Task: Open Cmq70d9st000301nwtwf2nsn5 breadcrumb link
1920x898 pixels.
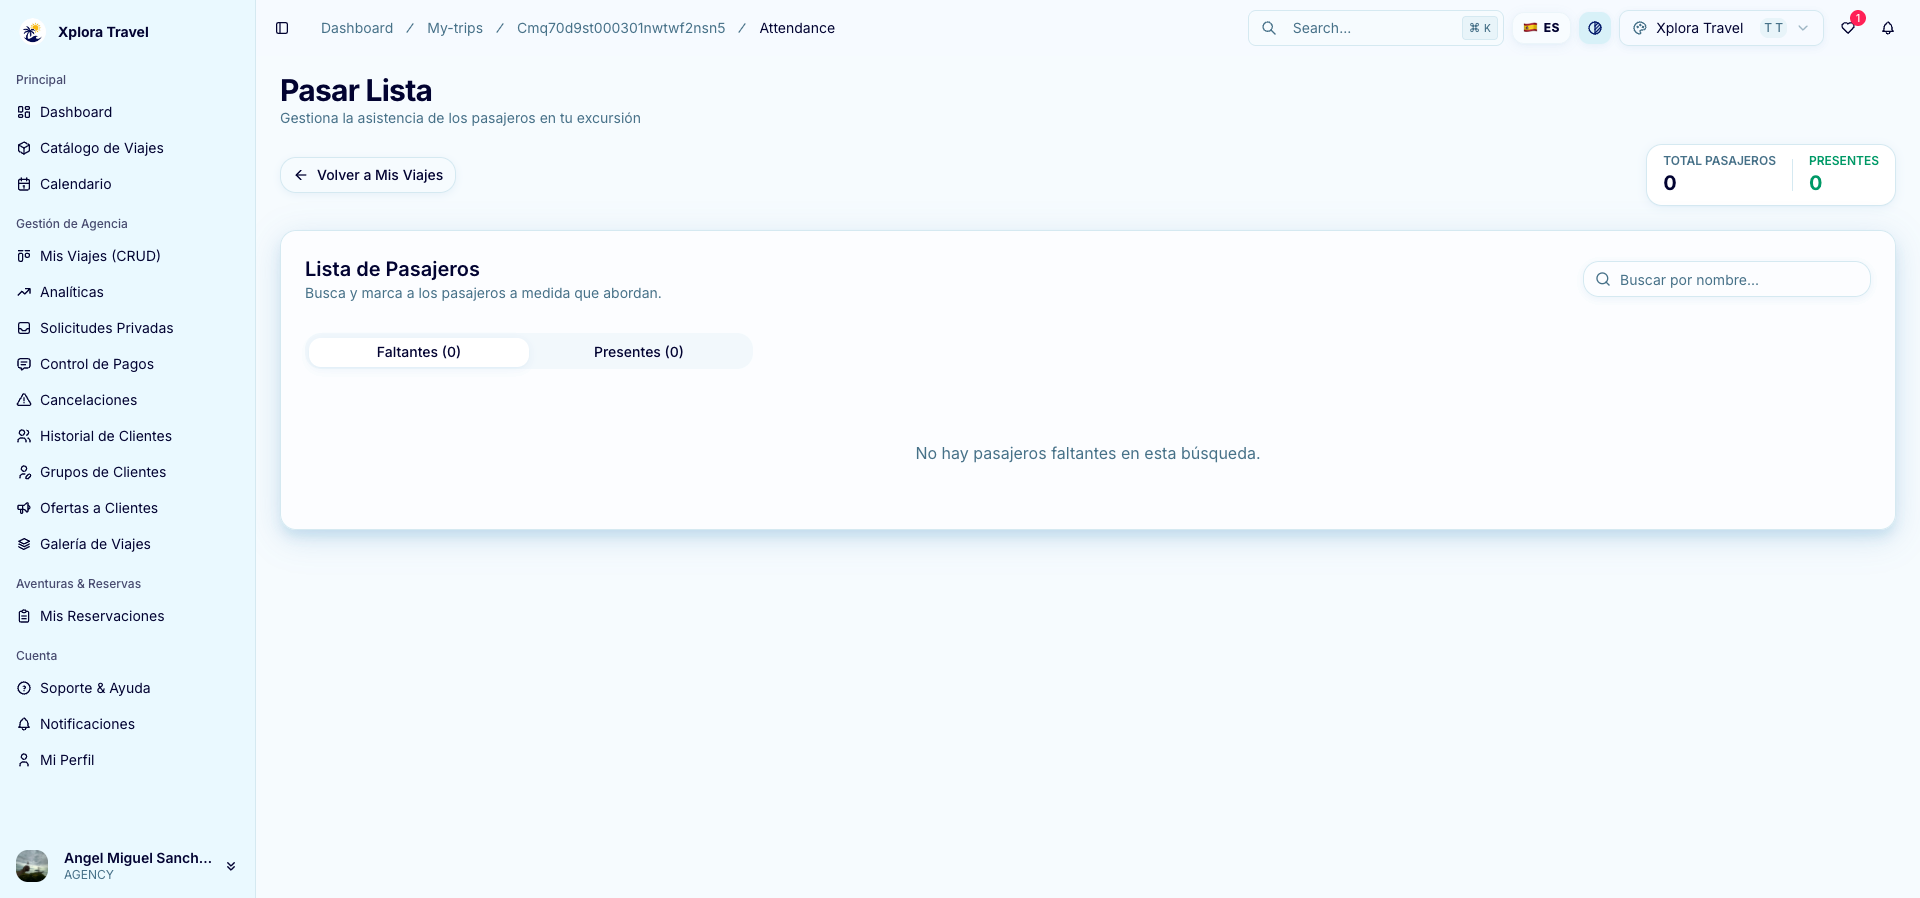Action: click(621, 28)
